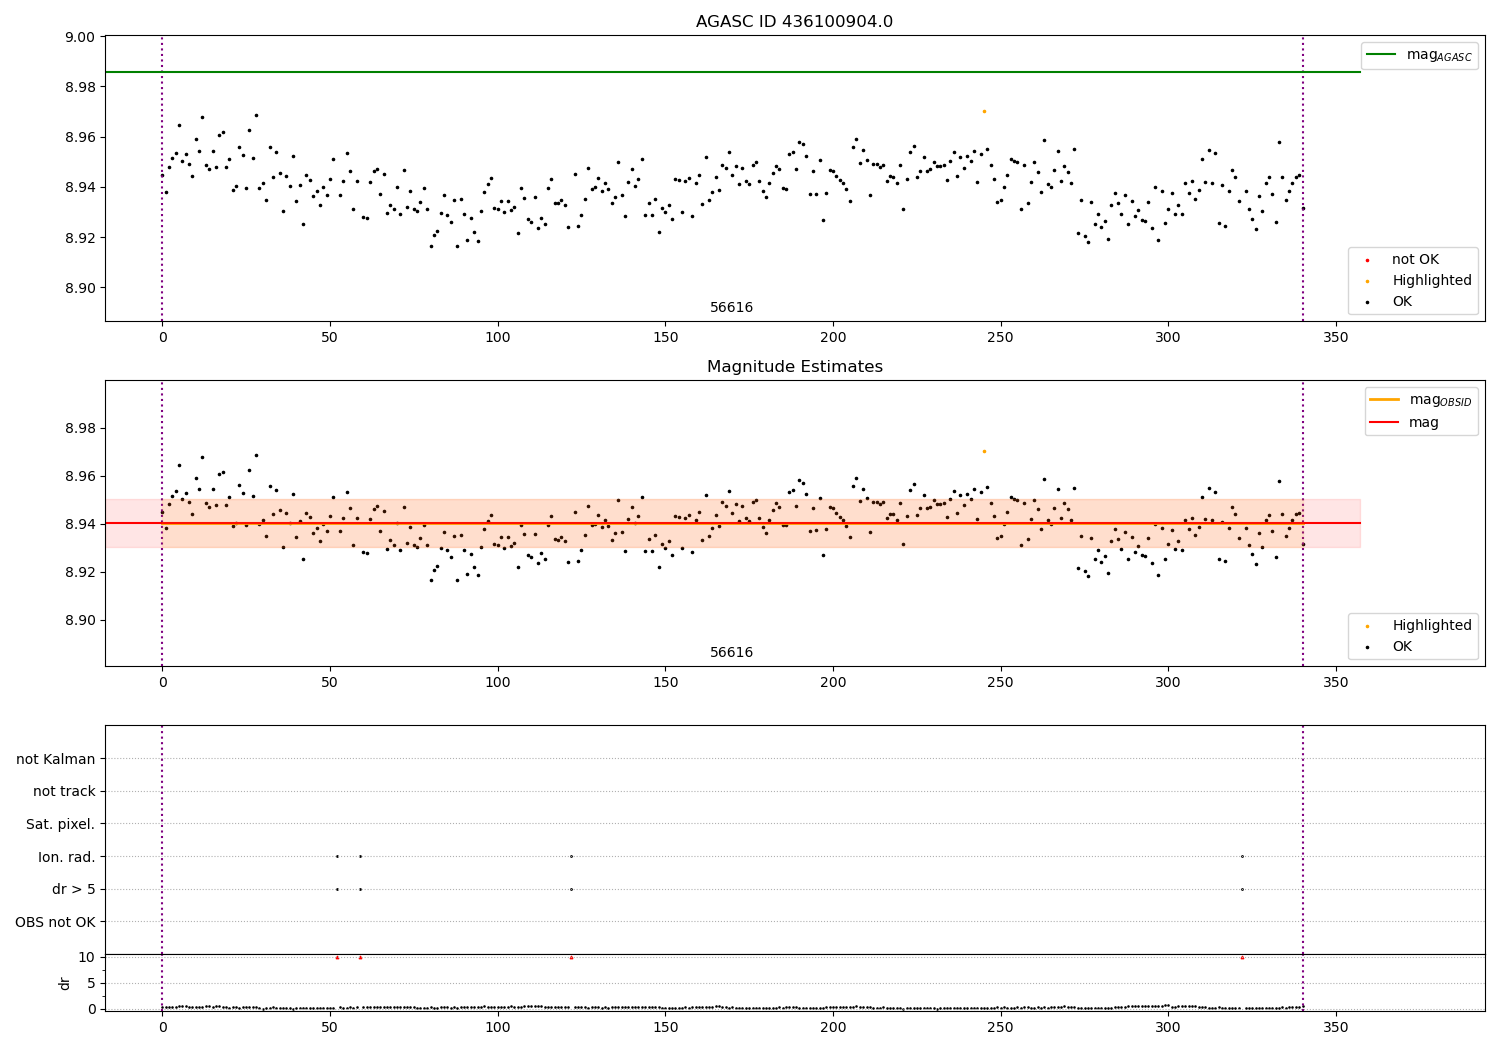Click '8.90' y-tick in Magnitude Estimates plot

(80, 621)
